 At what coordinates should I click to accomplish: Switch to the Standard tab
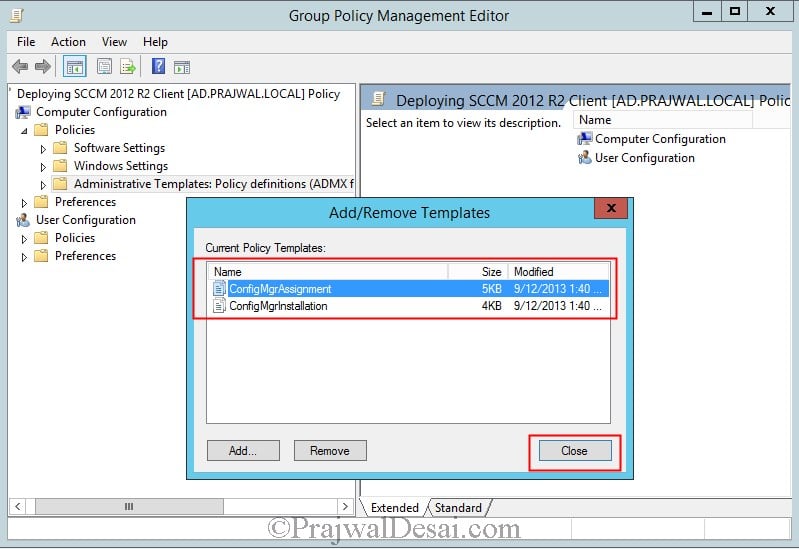point(458,508)
